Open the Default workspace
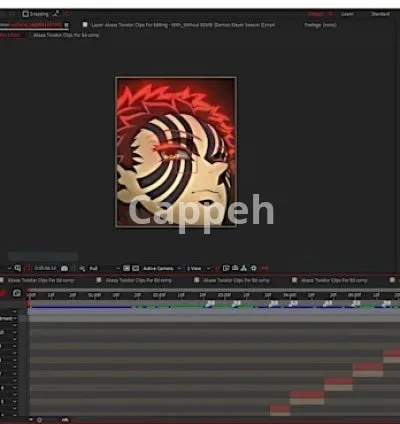This screenshot has height=424, width=400. (315, 14)
